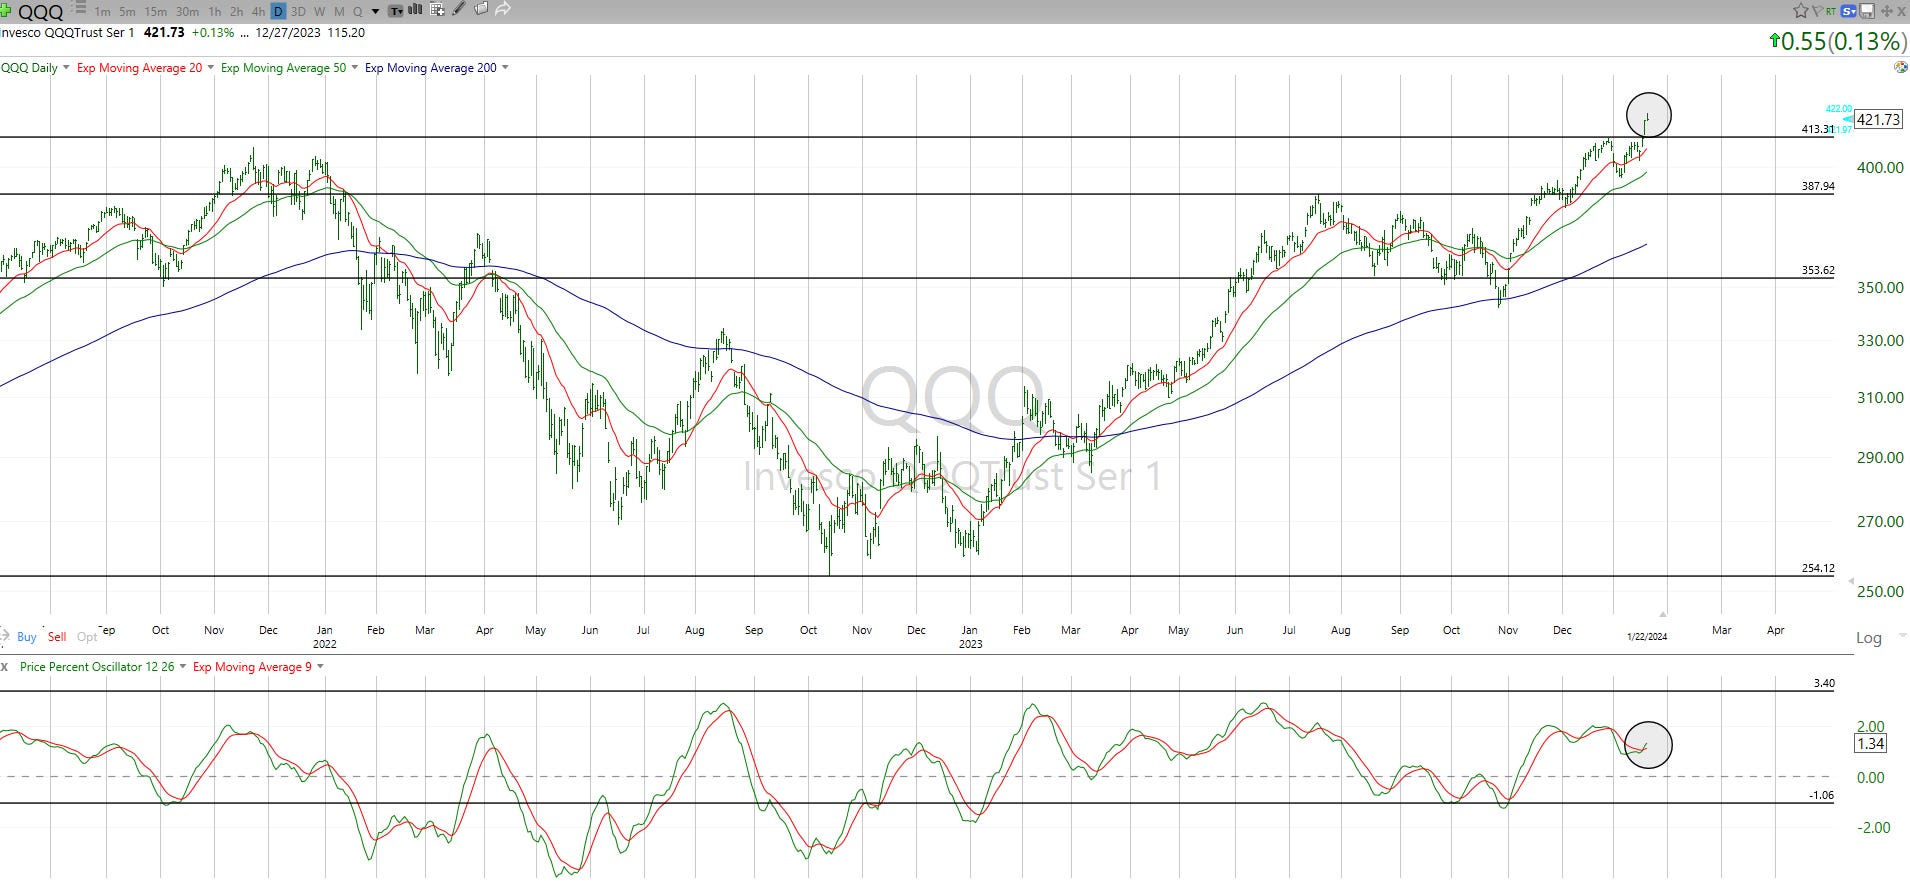The width and height of the screenshot is (1910, 883).
Task: Click the 353.62 horizontal line label
Action: (1818, 270)
